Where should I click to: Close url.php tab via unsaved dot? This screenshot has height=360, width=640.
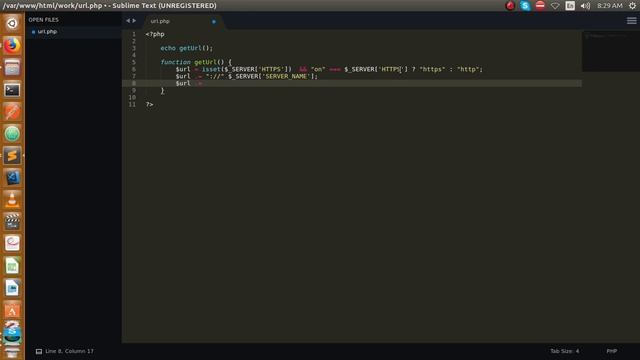(213, 21)
